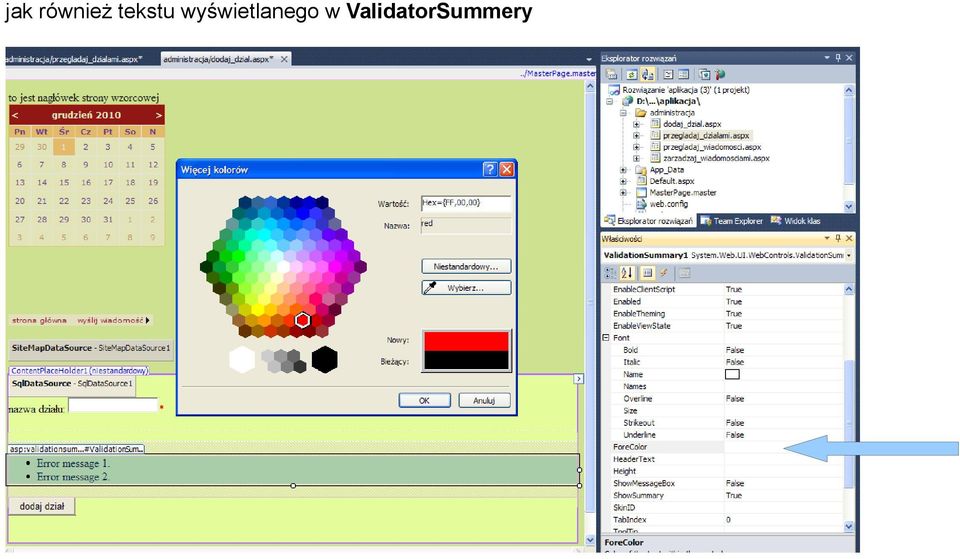Screen dimensions: 960x559
Task: Click the Font Name property value box
Action: tap(732, 374)
